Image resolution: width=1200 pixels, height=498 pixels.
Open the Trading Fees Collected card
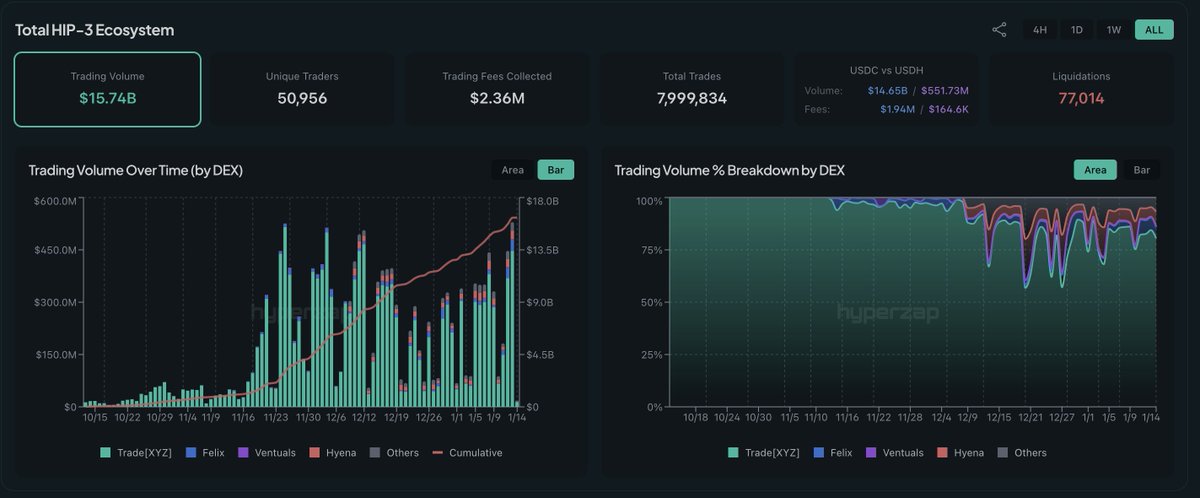[x=497, y=89]
